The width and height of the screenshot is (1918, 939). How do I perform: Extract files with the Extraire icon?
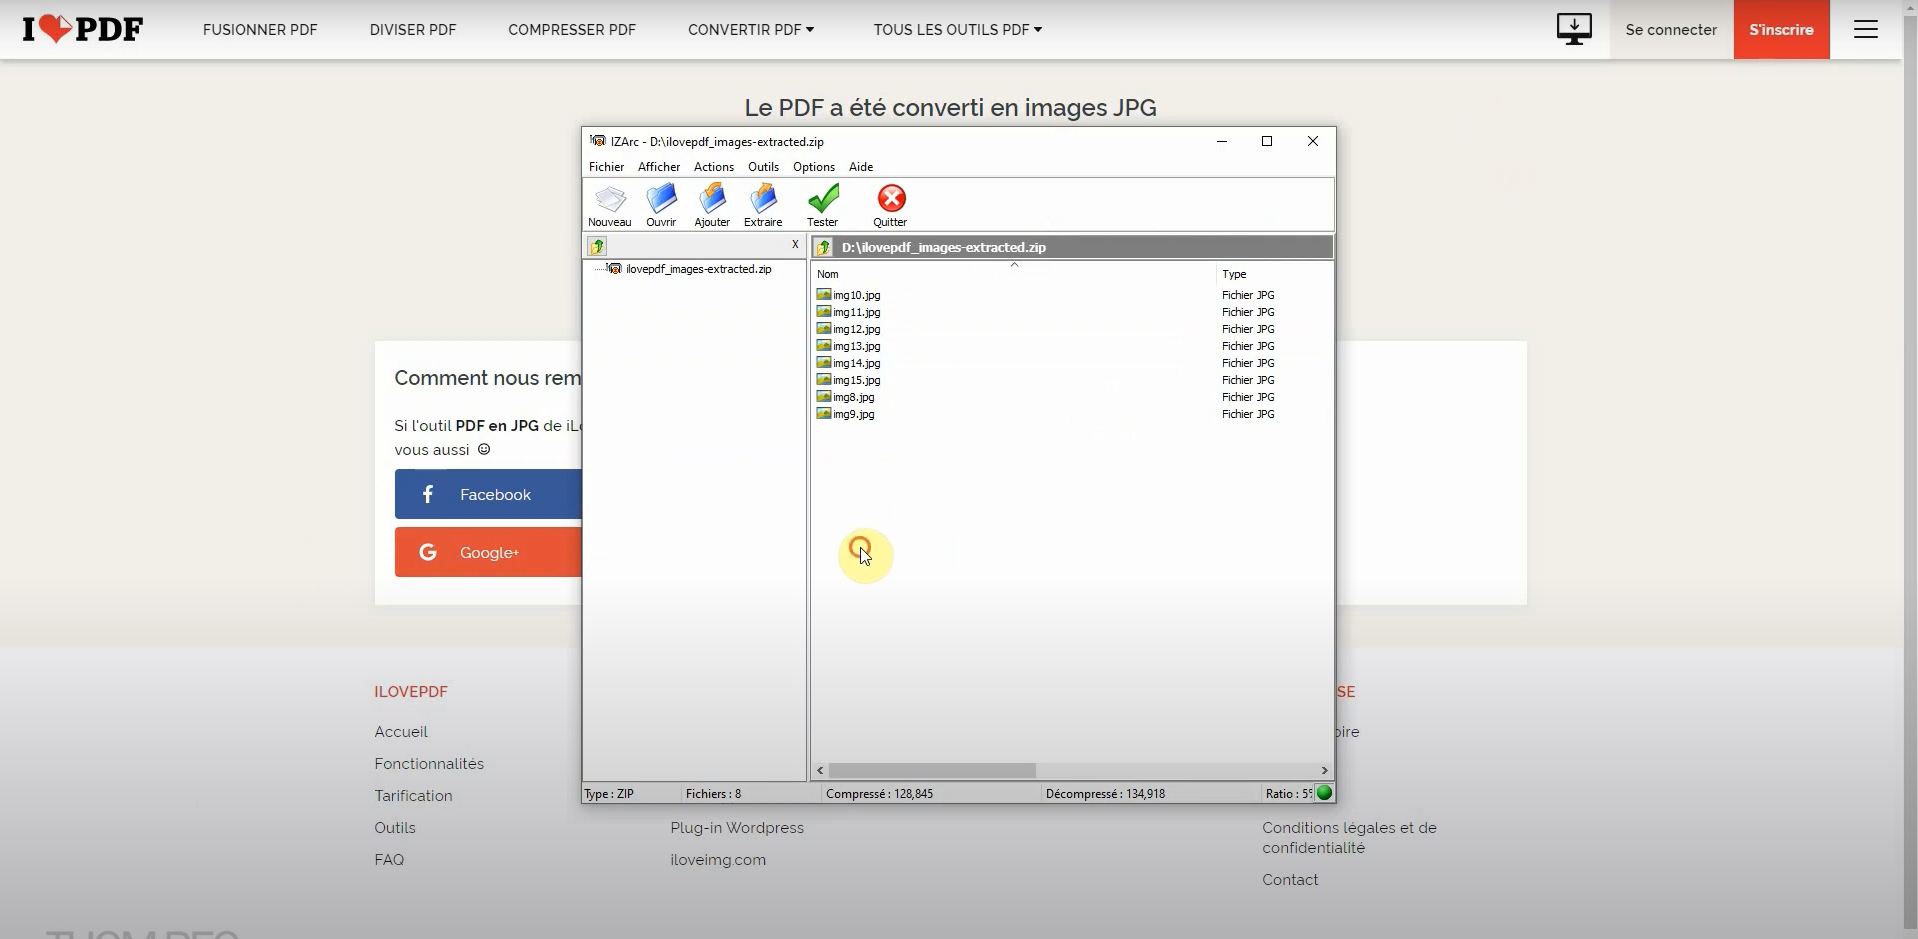pyautogui.click(x=763, y=206)
